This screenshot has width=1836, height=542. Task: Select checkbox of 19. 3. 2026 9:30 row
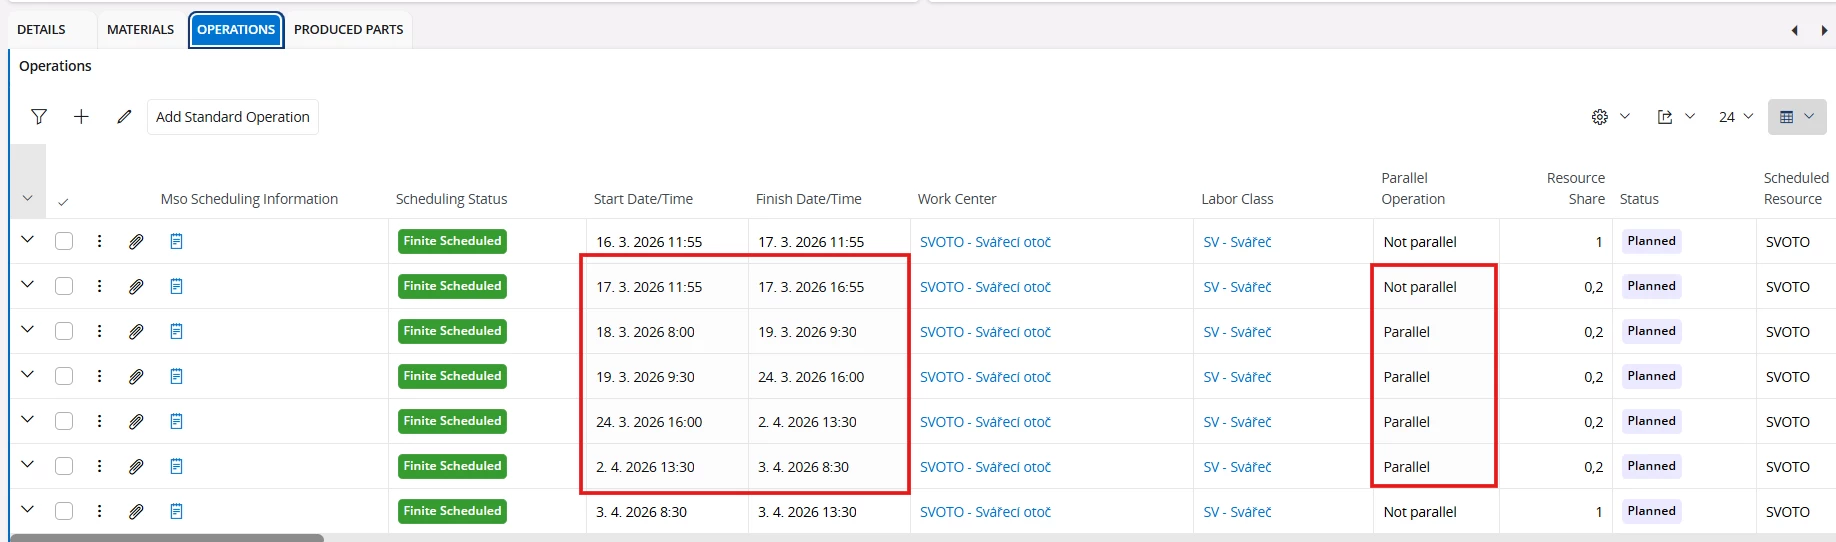click(x=64, y=376)
